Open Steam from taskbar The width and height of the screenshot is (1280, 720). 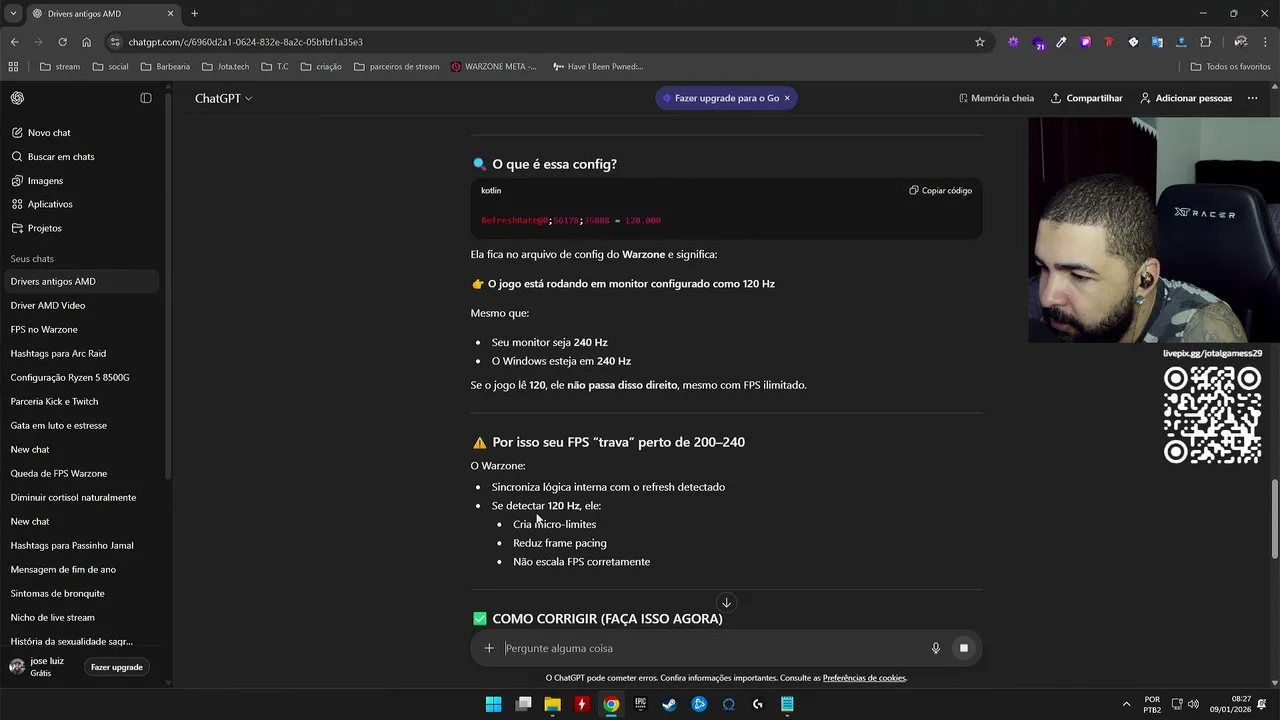[x=669, y=704]
